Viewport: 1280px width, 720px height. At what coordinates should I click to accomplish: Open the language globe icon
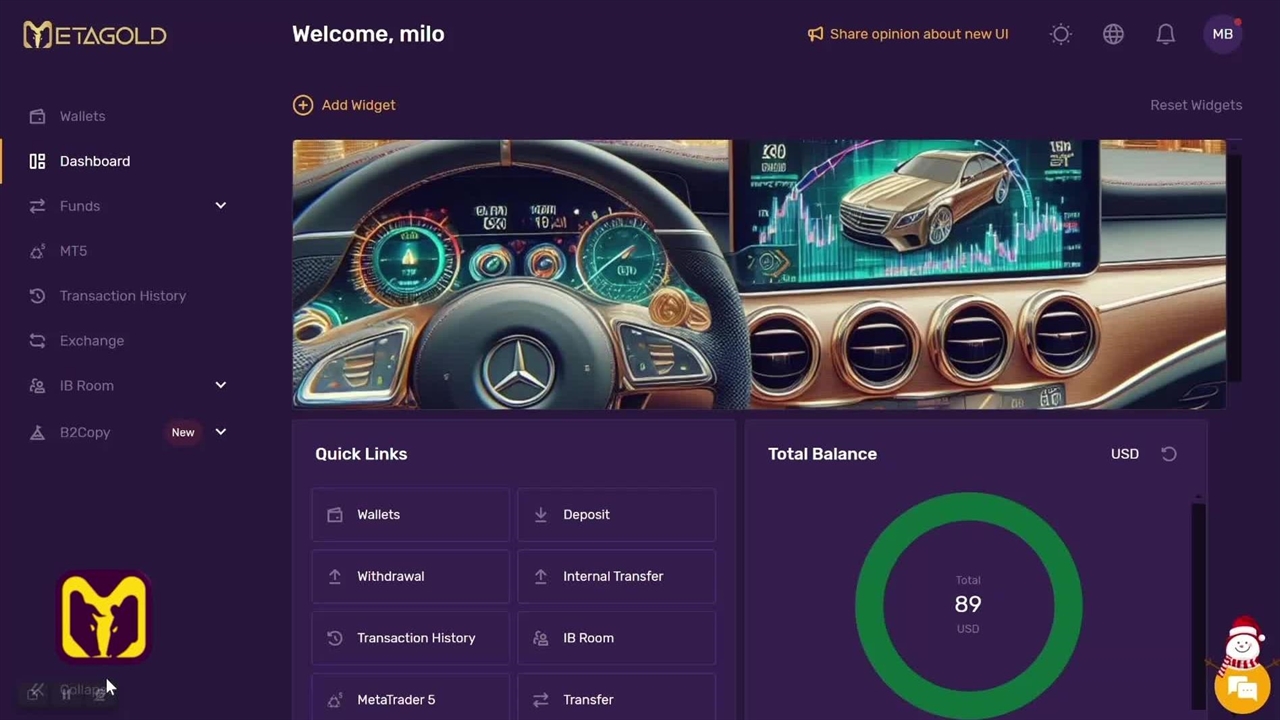1113,34
